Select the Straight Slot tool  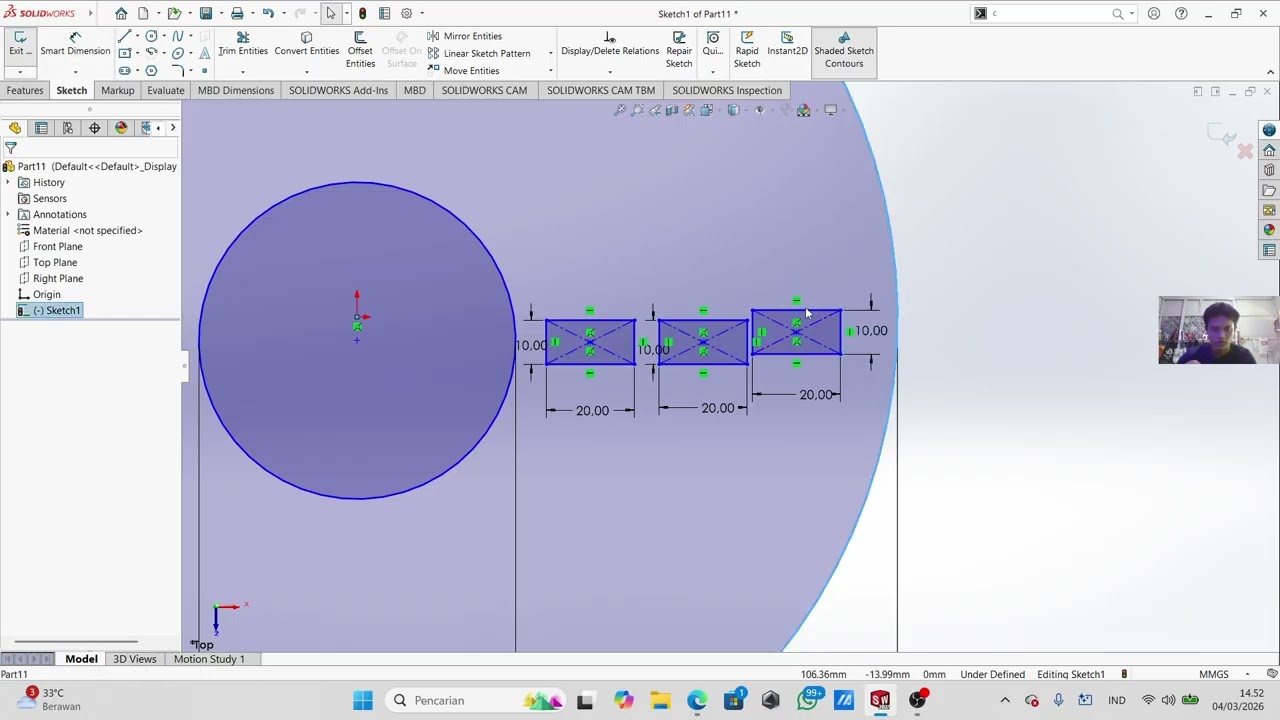coord(125,70)
